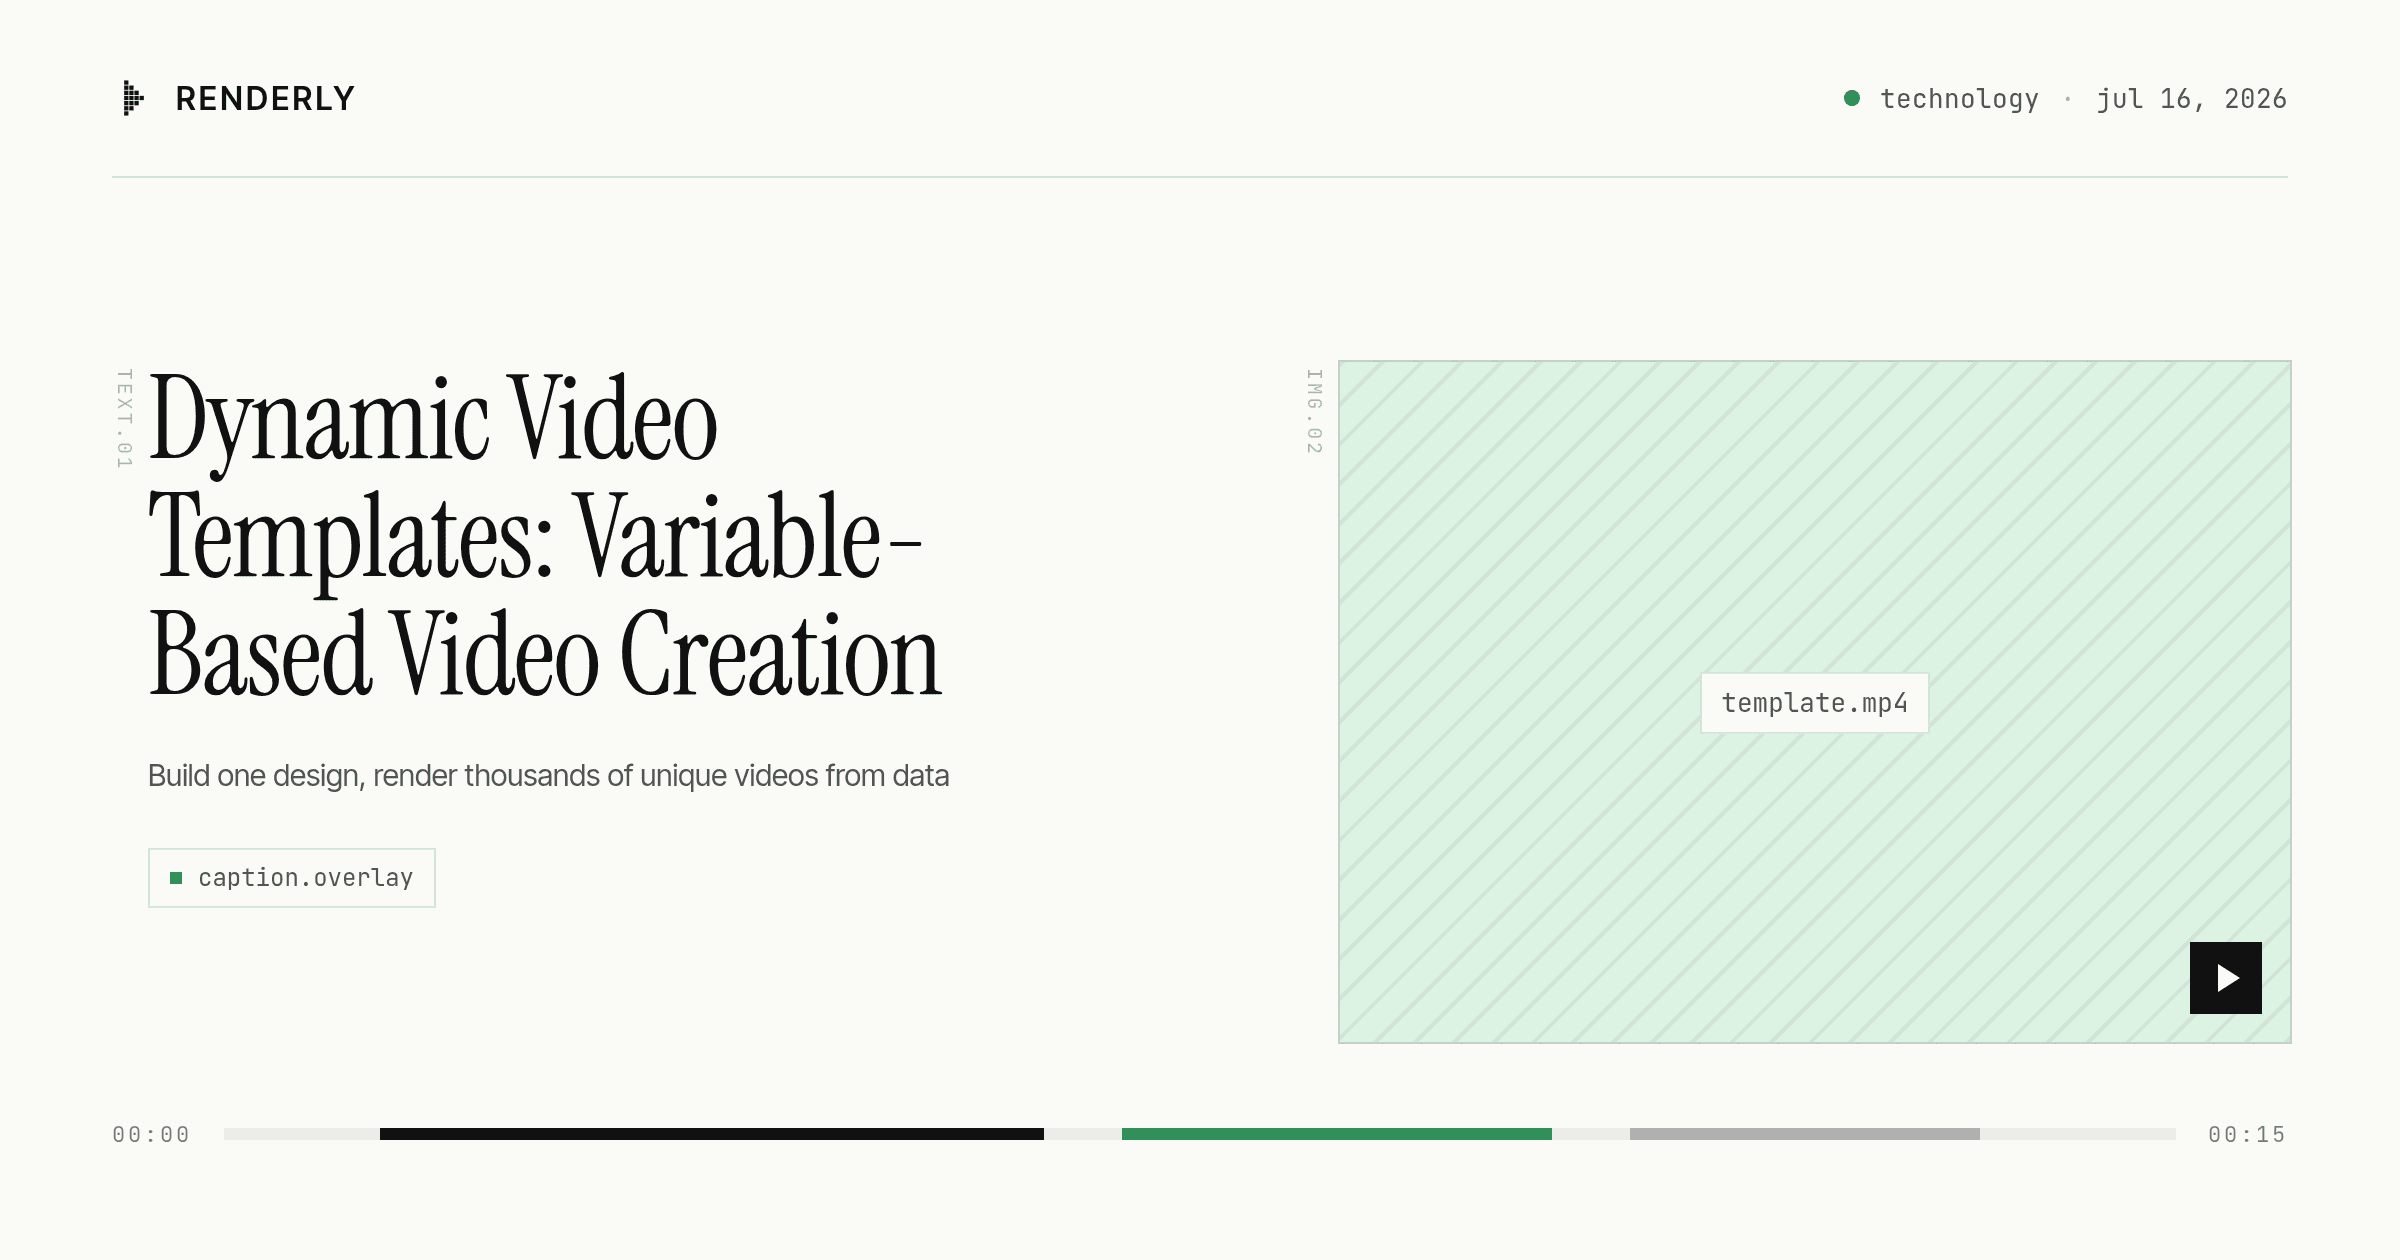The image size is (2400, 1260).
Task: Play the template video
Action: click(2226, 978)
